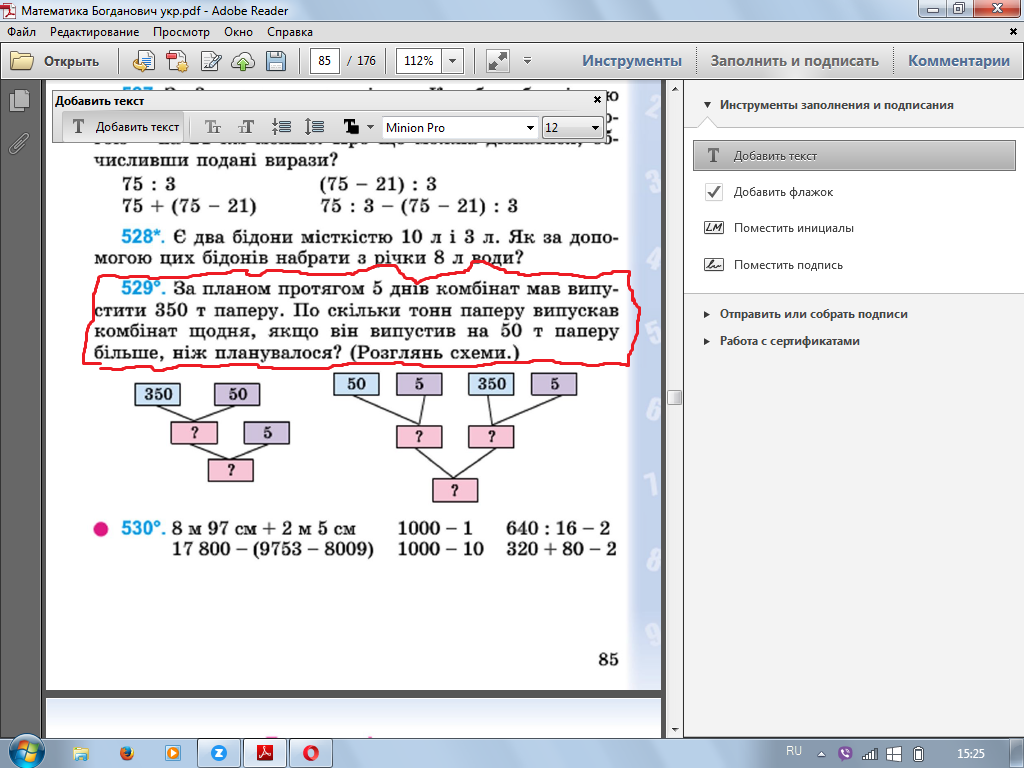This screenshot has width=1024, height=768.
Task: Click the save (floppy disk) toolbar icon
Action: point(276,61)
